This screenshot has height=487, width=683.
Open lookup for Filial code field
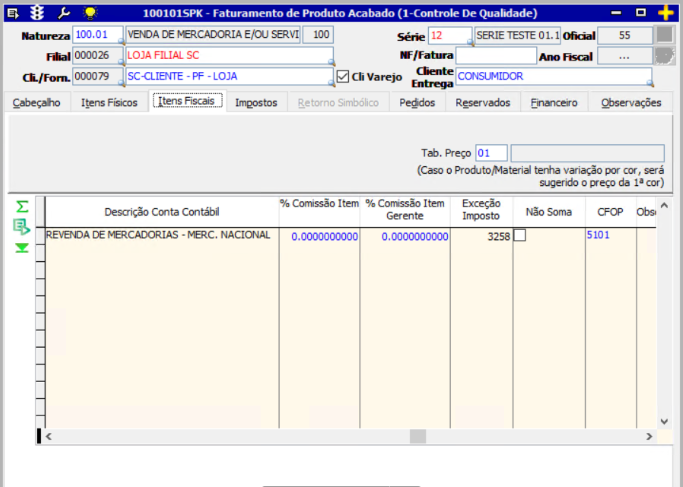(x=121, y=63)
